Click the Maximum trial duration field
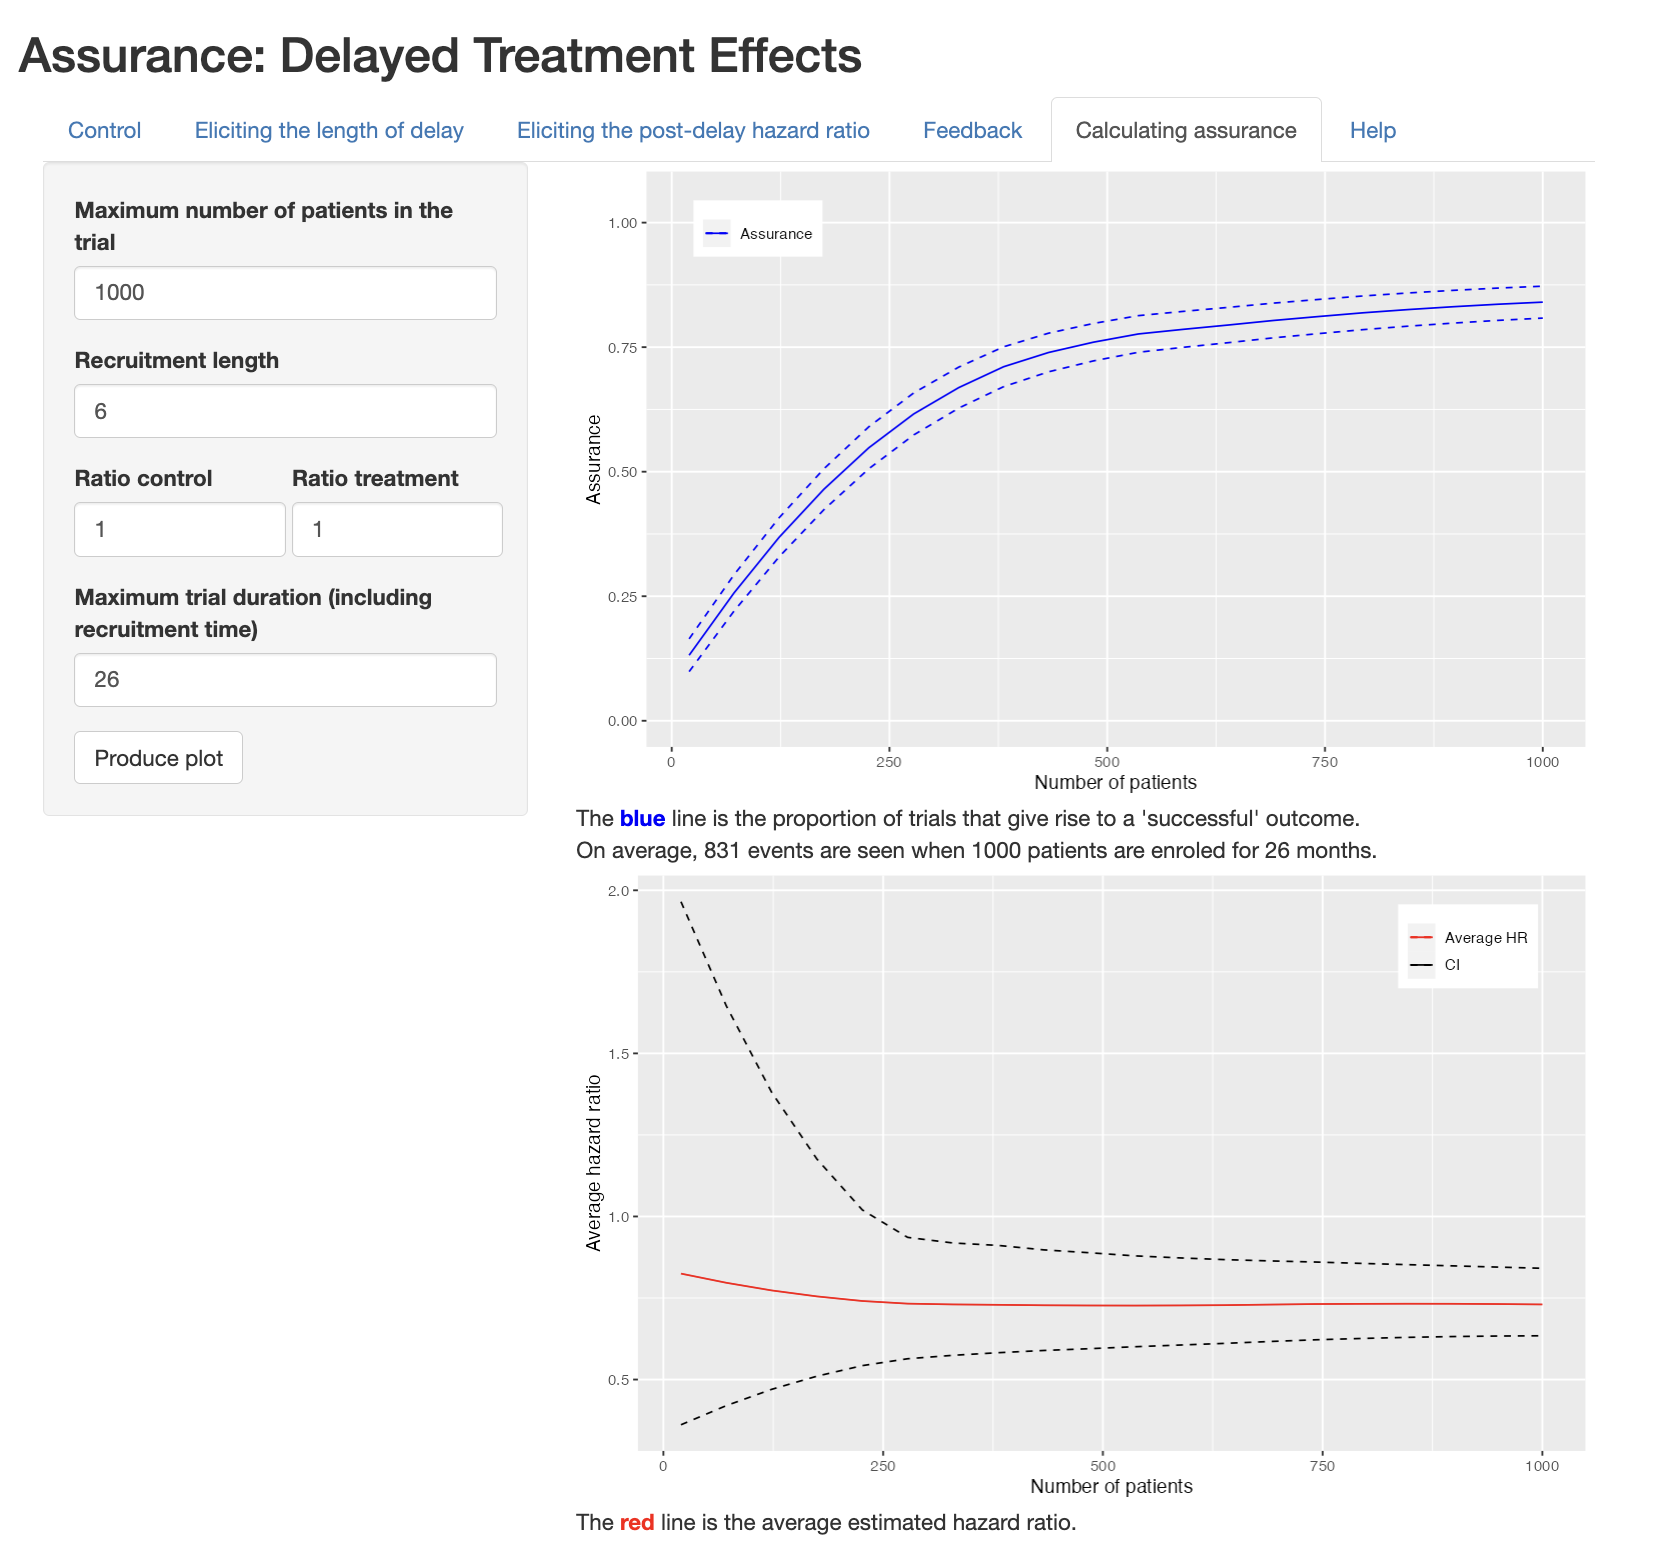The image size is (1665, 1555). click(x=285, y=680)
